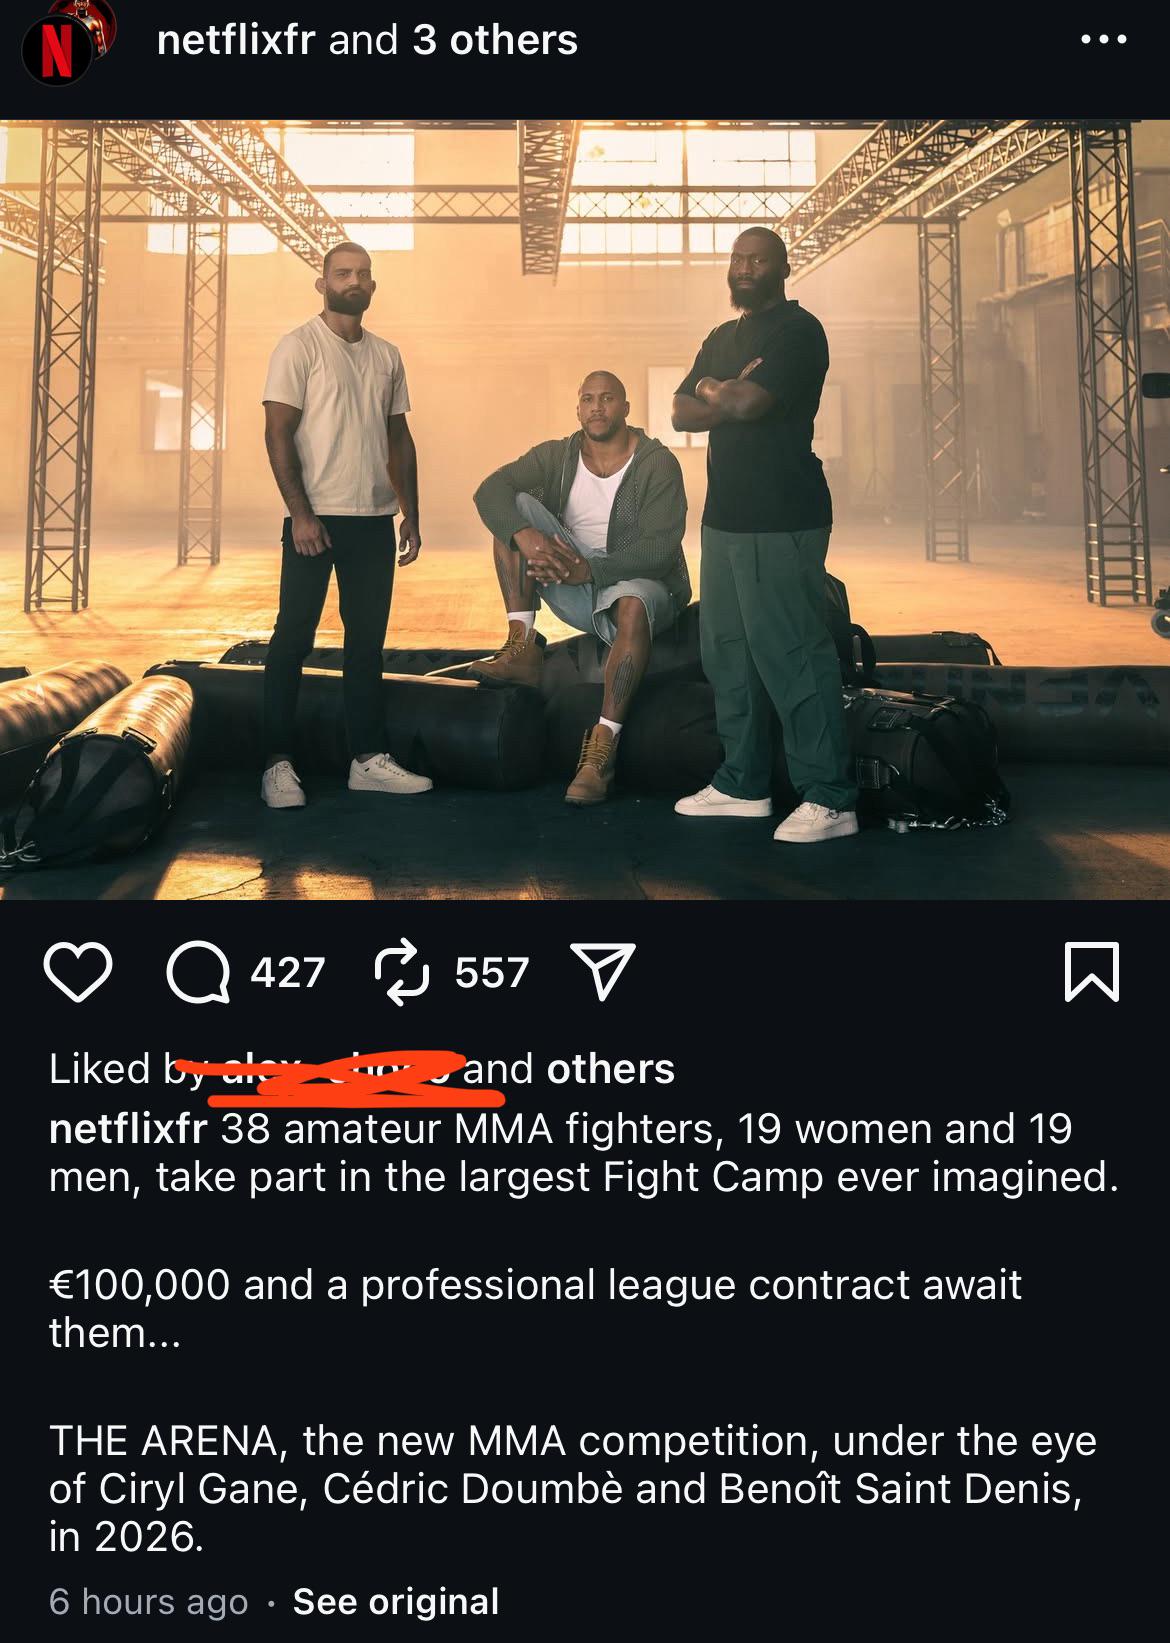Tap the repost arrows icon
This screenshot has width=1170, height=1643.
[x=402, y=972]
